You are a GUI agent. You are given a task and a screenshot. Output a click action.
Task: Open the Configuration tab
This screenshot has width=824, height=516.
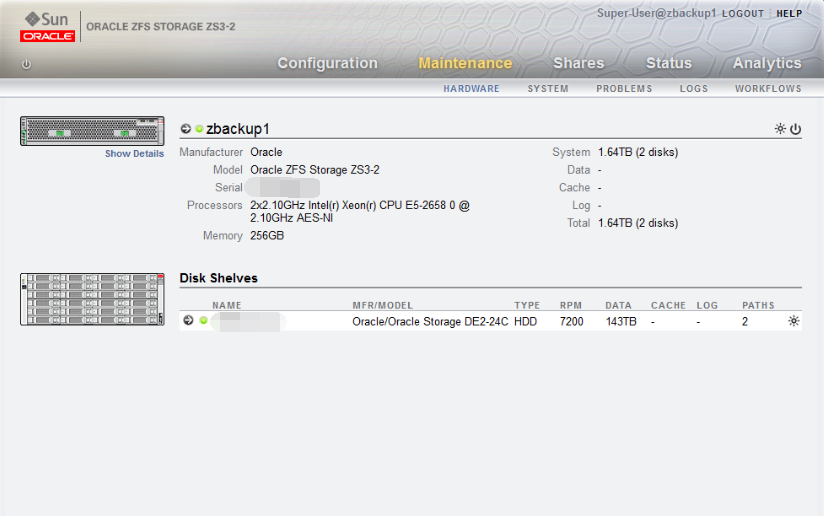327,63
